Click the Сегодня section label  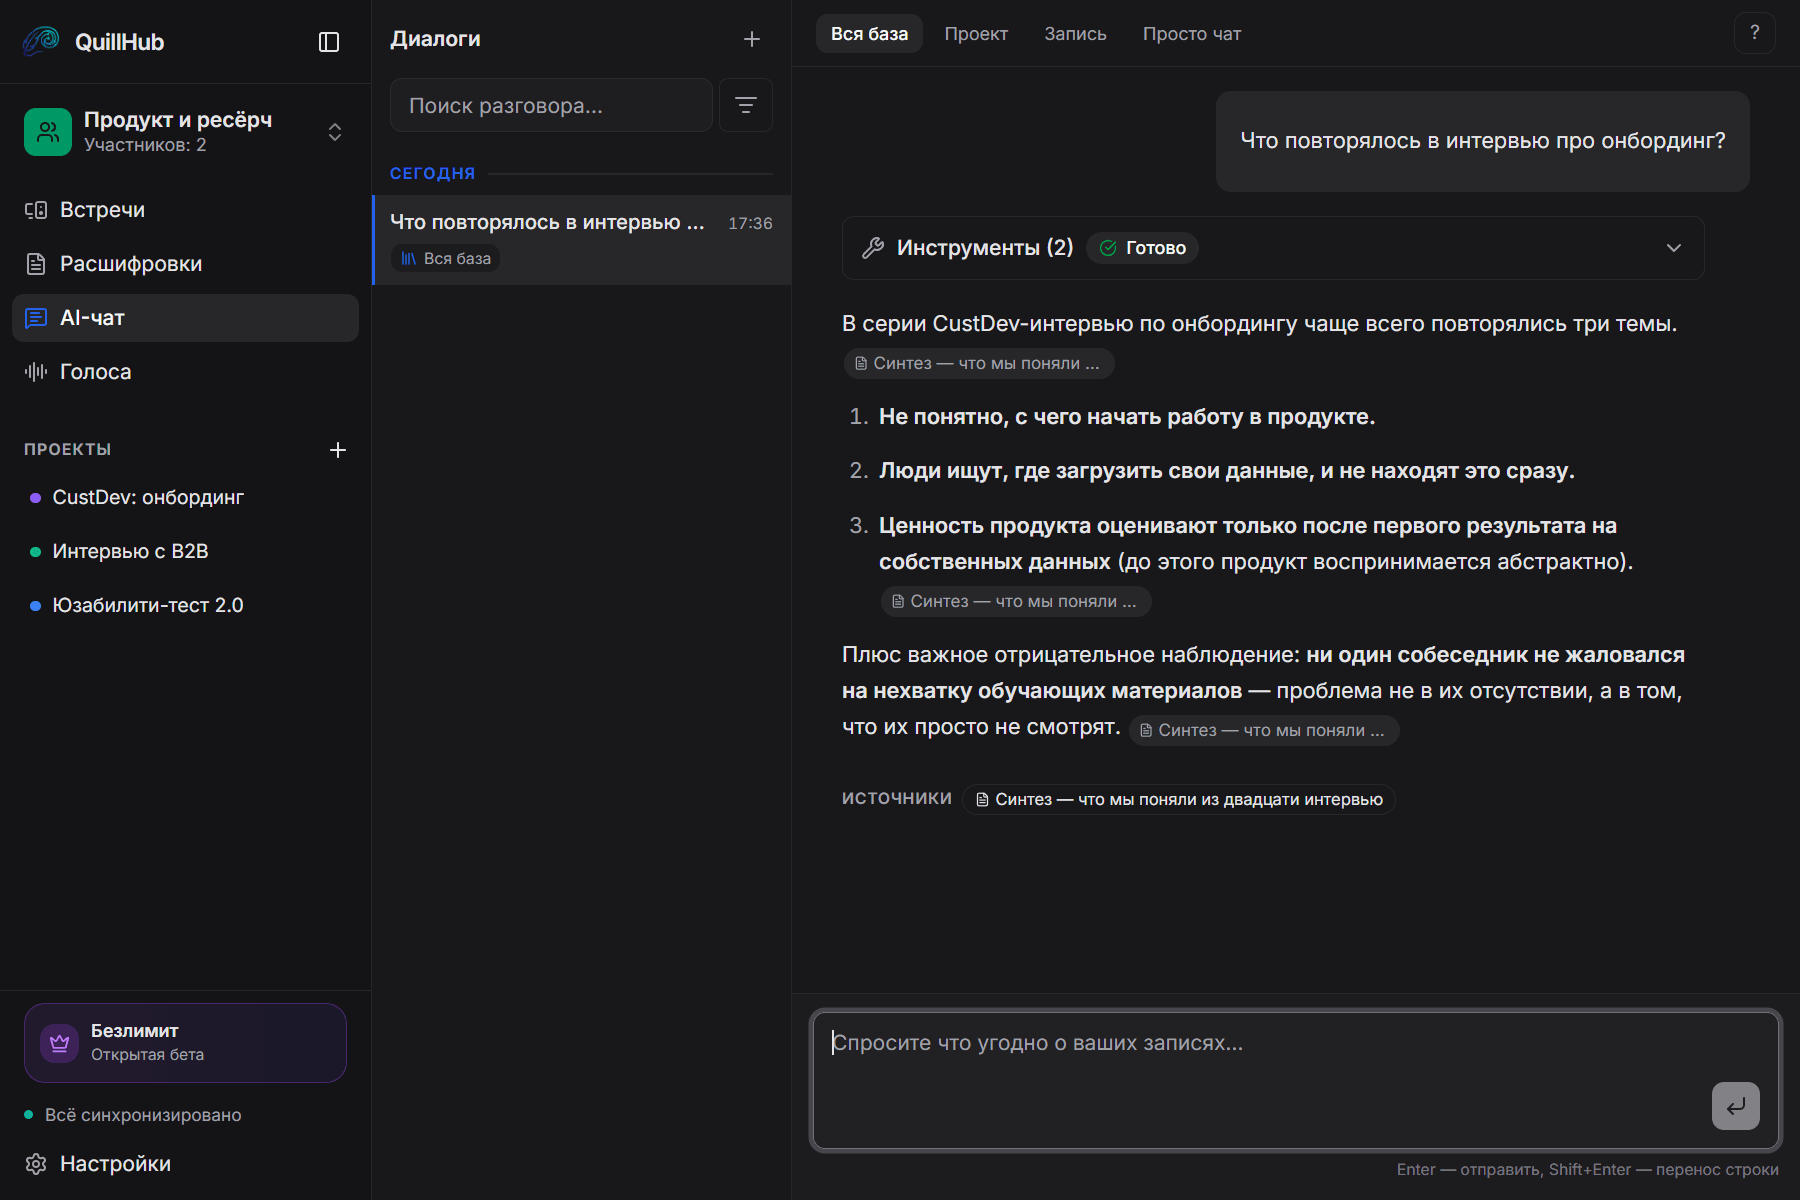click(432, 173)
